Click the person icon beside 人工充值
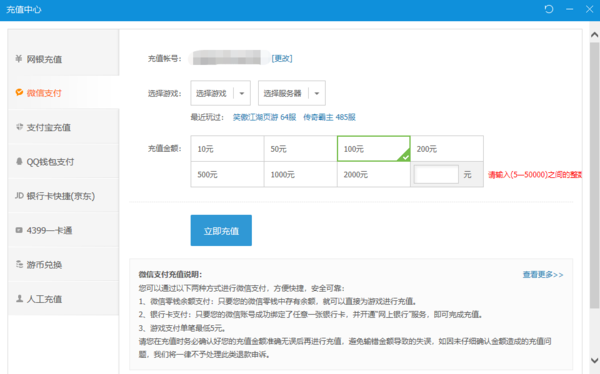Viewport: 600px width, 374px height. pos(19,299)
